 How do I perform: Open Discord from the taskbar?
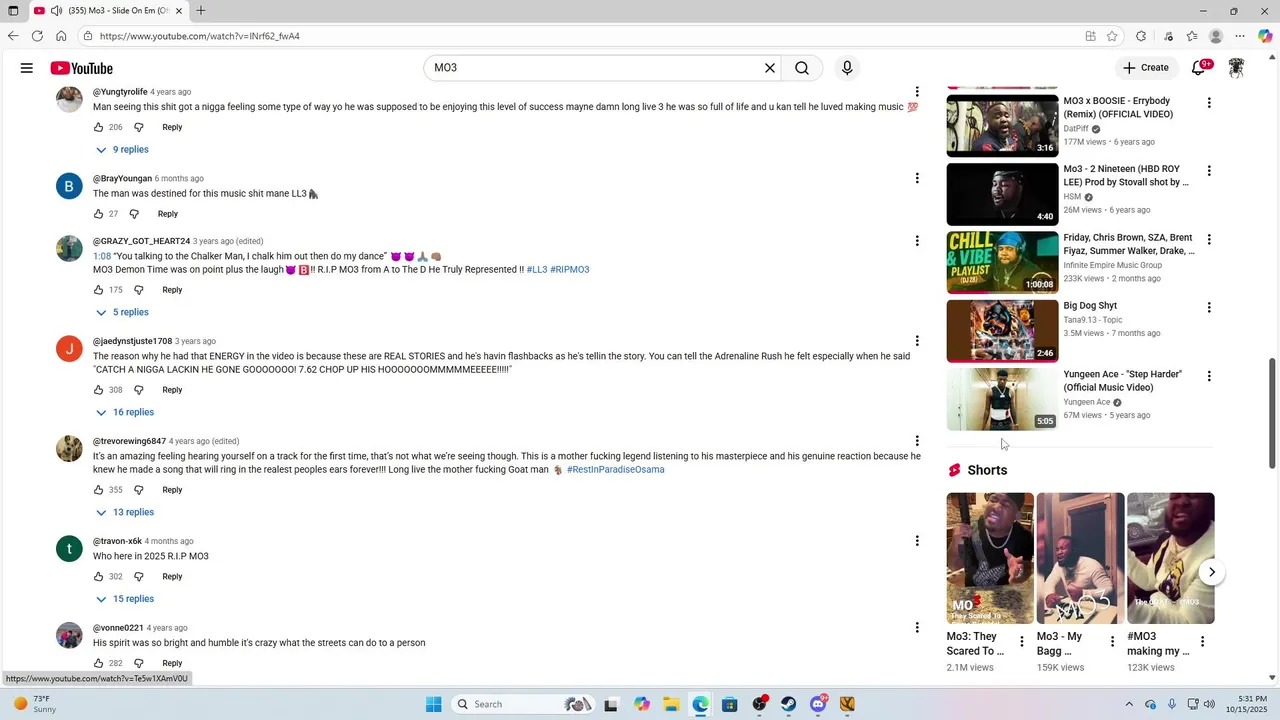(818, 704)
